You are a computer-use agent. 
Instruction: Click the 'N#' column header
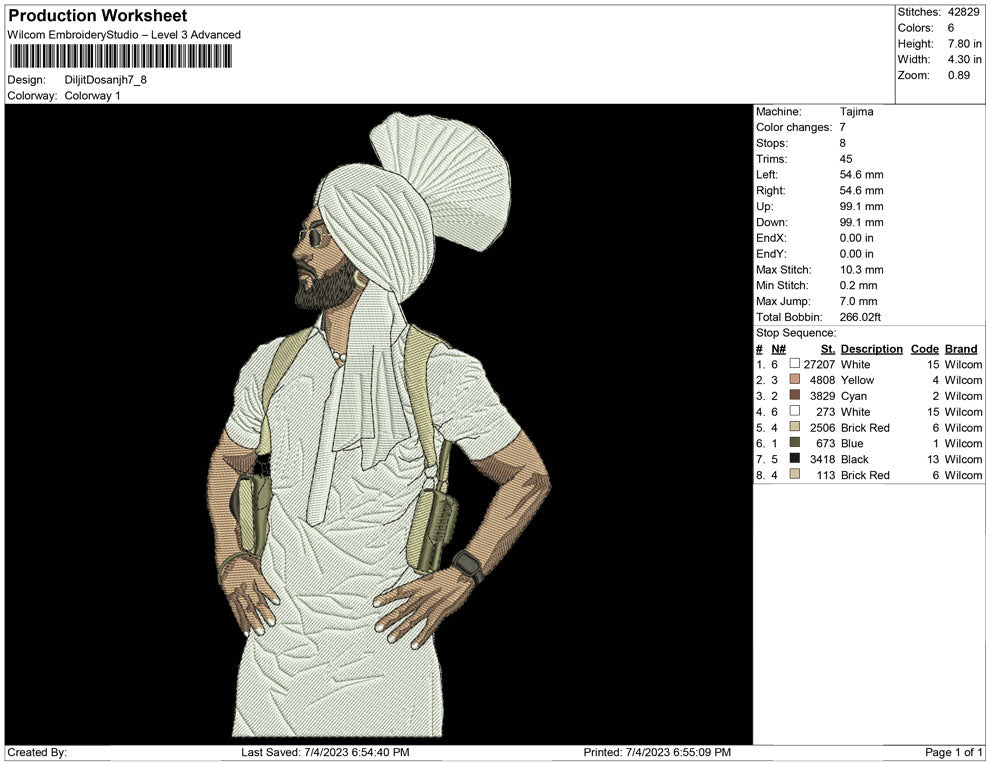(x=778, y=348)
